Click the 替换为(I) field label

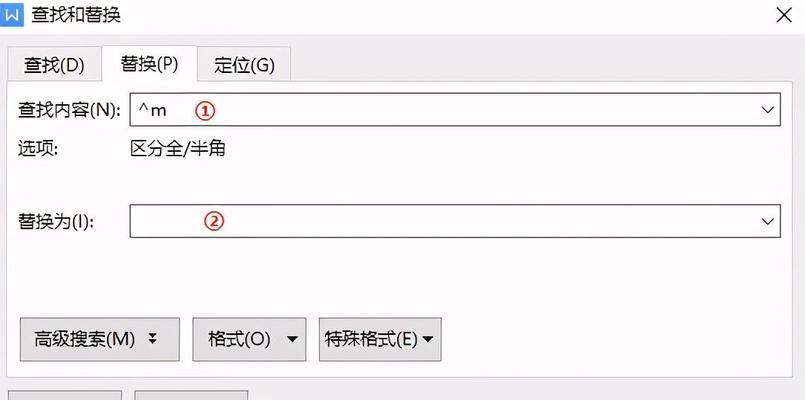[56, 222]
